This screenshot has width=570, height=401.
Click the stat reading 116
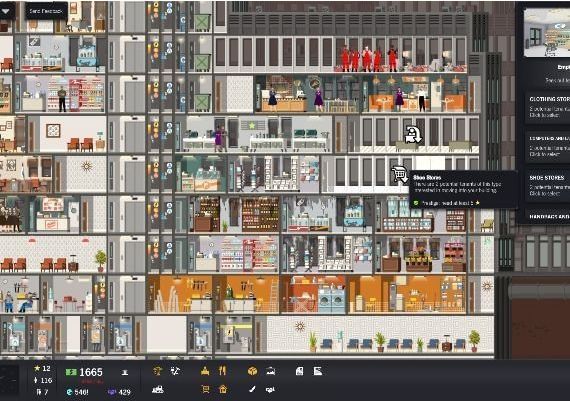[x=43, y=380]
